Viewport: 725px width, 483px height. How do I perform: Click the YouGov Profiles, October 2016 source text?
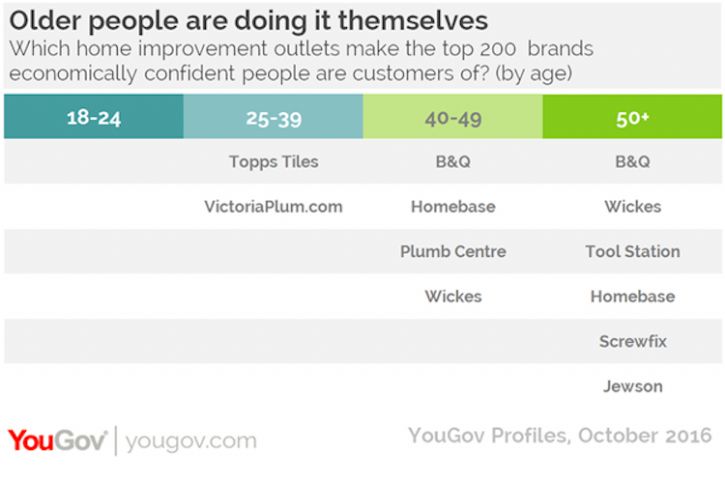(x=560, y=435)
